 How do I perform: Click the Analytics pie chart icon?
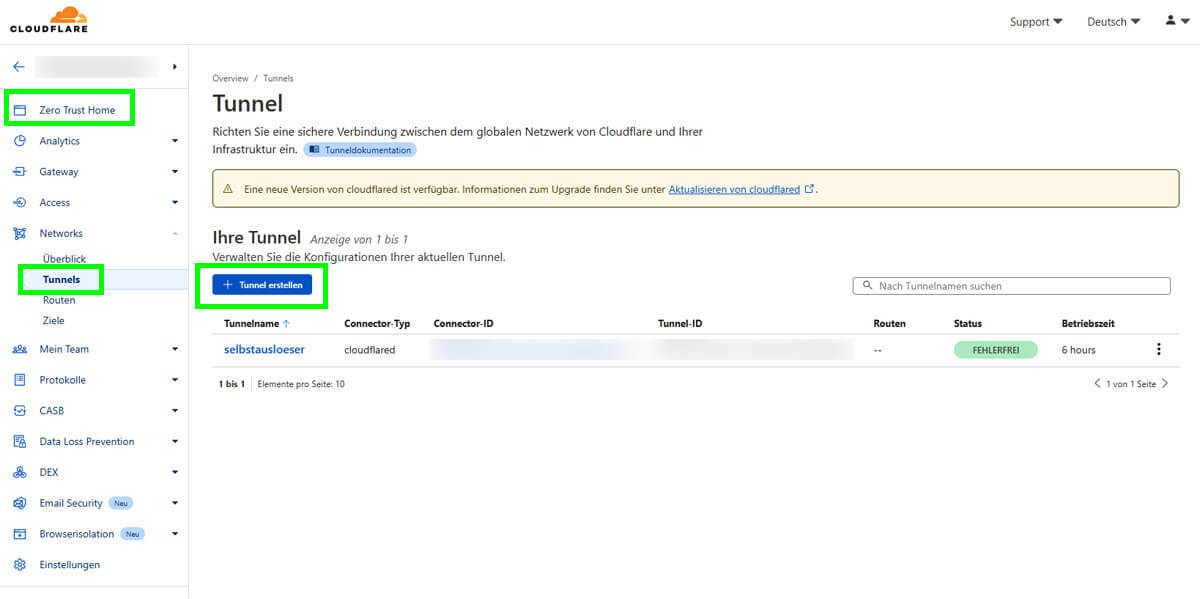click(x=19, y=141)
